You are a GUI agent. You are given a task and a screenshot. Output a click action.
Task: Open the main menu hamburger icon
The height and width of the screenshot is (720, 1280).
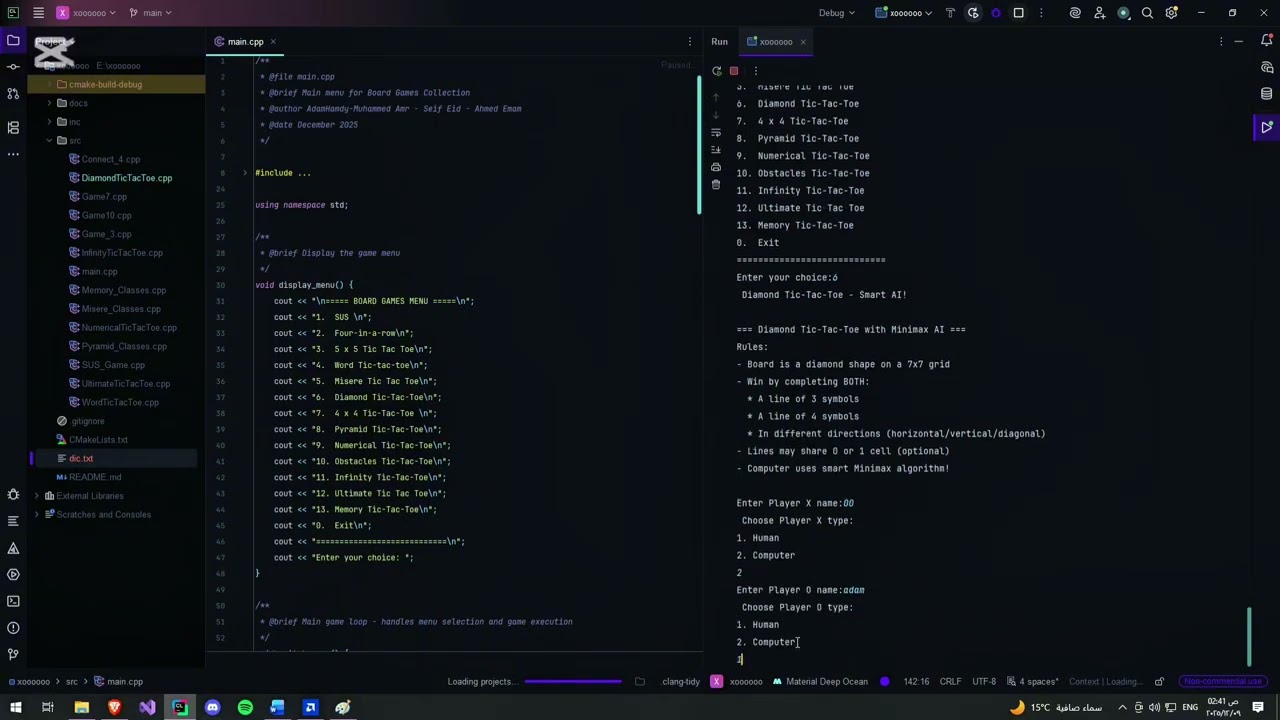[x=38, y=13]
